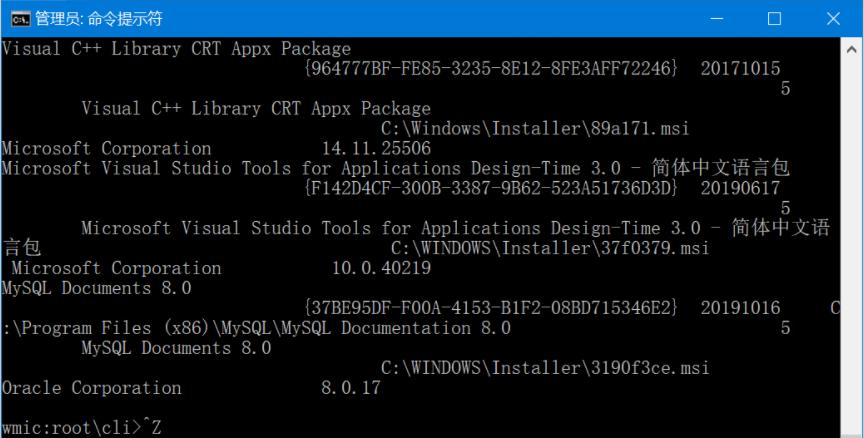The image size is (864, 438).
Task: Click the indented MySQL Documents 8.0 line
Action: [x=176, y=348]
